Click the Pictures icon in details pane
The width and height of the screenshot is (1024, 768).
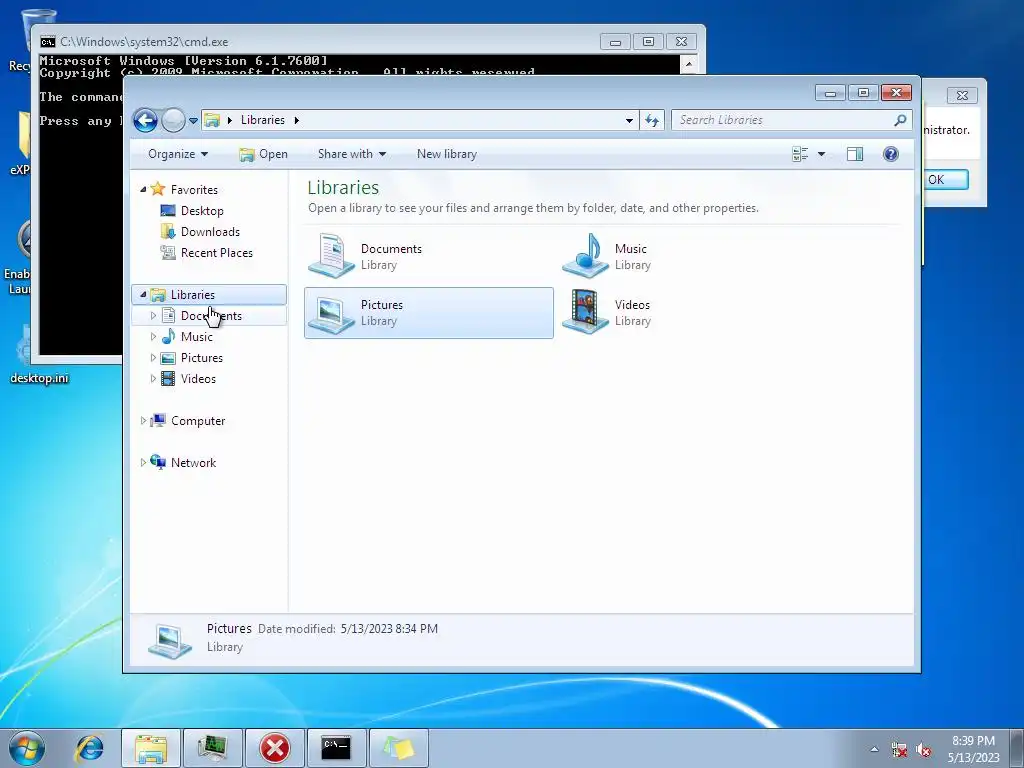tap(170, 641)
